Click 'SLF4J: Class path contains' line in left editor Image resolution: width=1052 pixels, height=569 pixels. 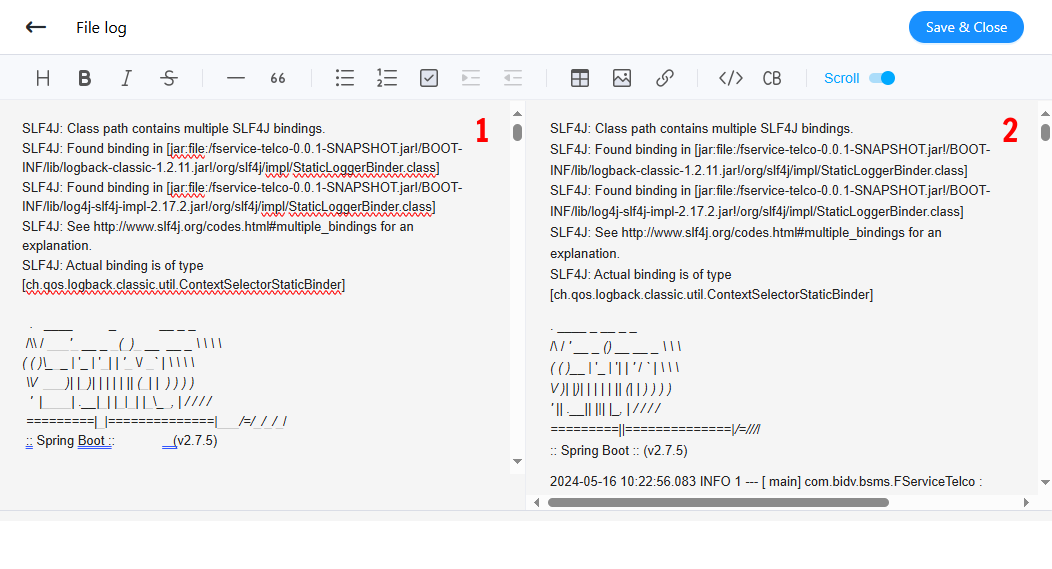(173, 129)
